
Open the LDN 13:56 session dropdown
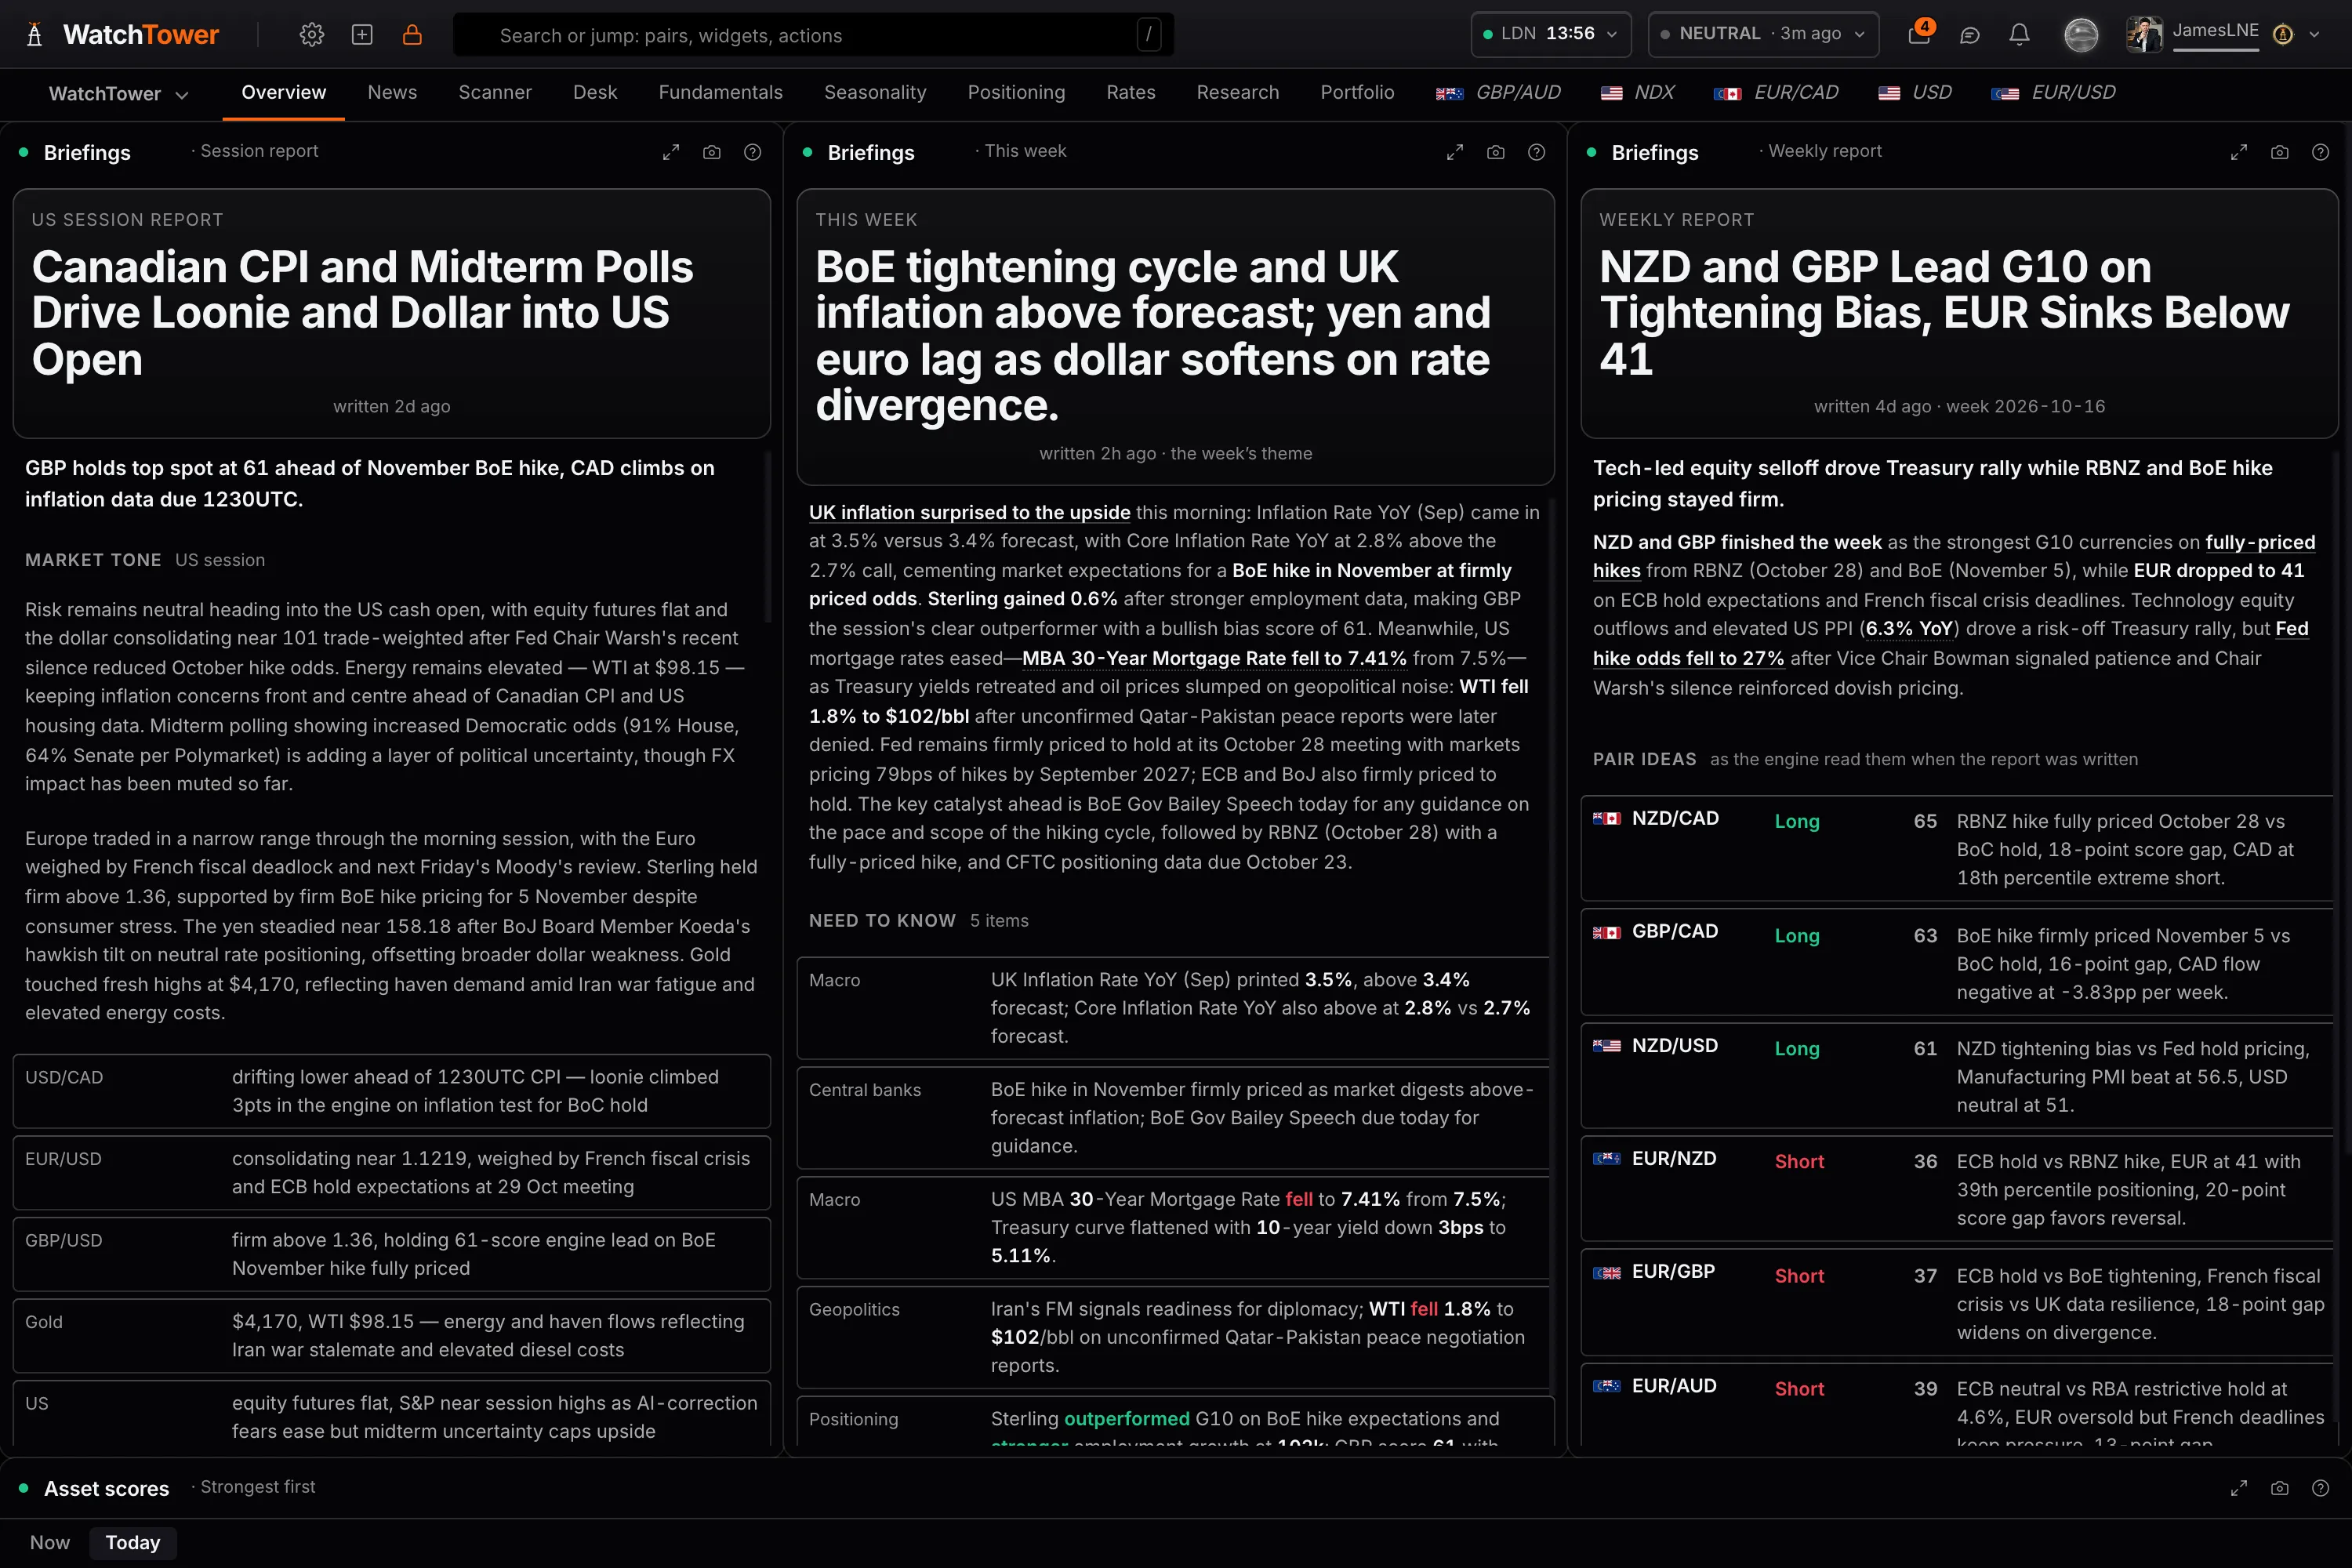pyautogui.click(x=1551, y=34)
